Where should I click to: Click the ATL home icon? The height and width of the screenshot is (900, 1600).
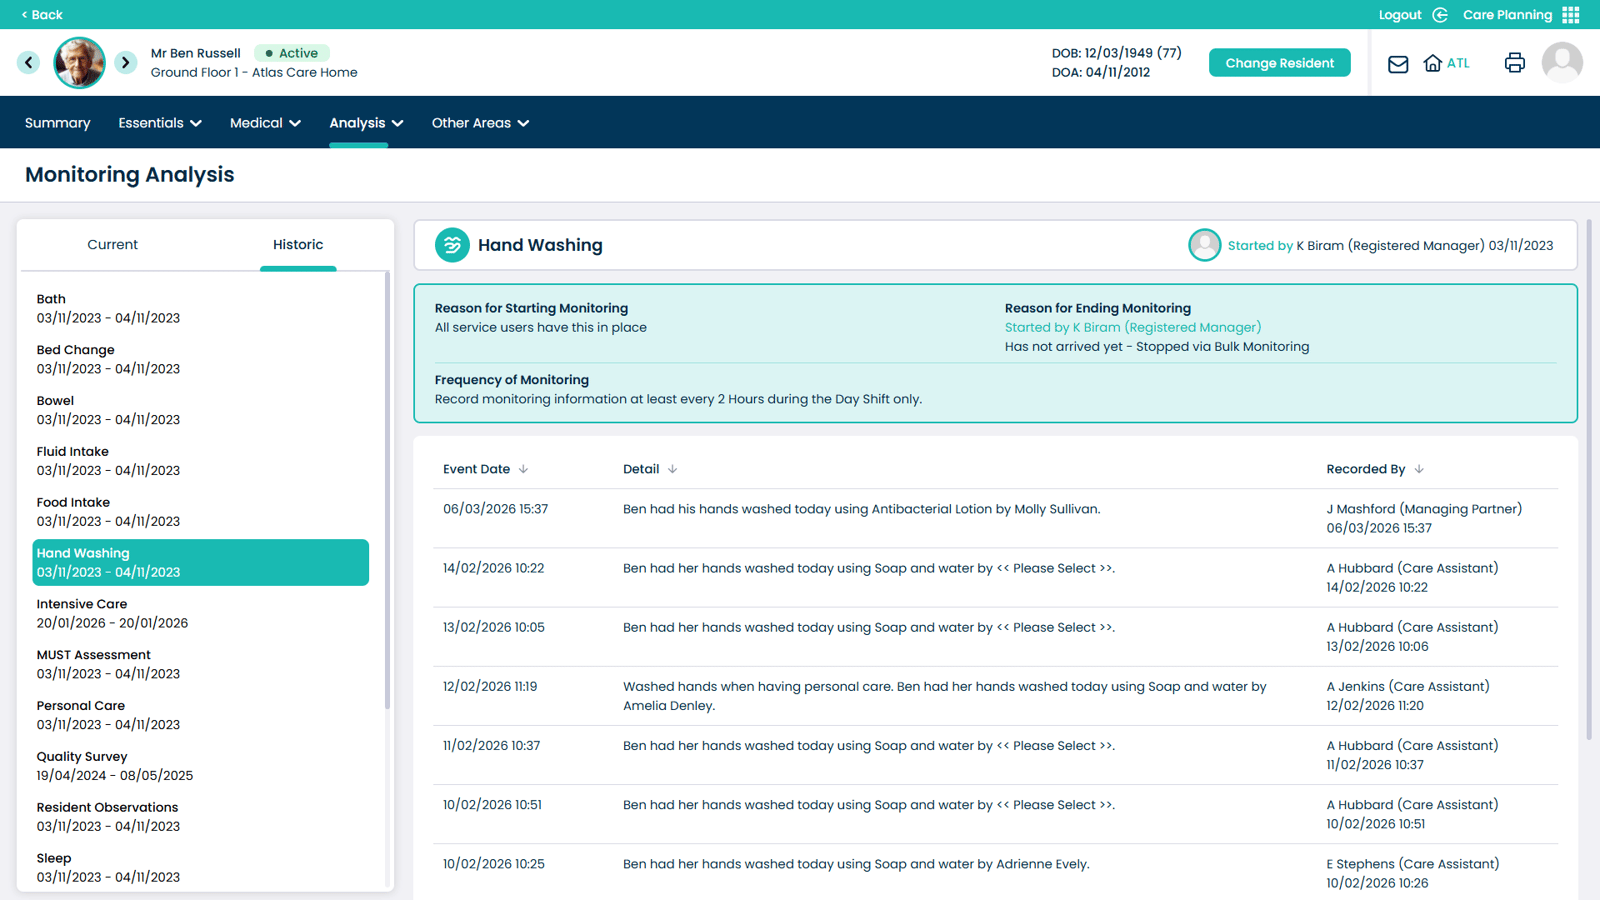1433,63
